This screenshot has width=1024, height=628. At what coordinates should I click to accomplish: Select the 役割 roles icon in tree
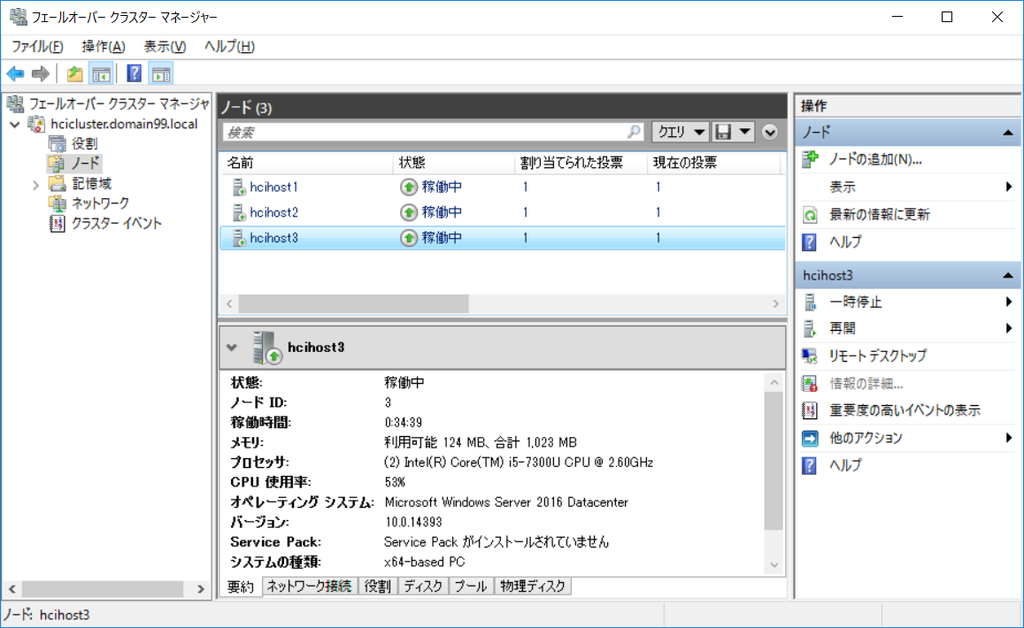pyautogui.click(x=57, y=144)
